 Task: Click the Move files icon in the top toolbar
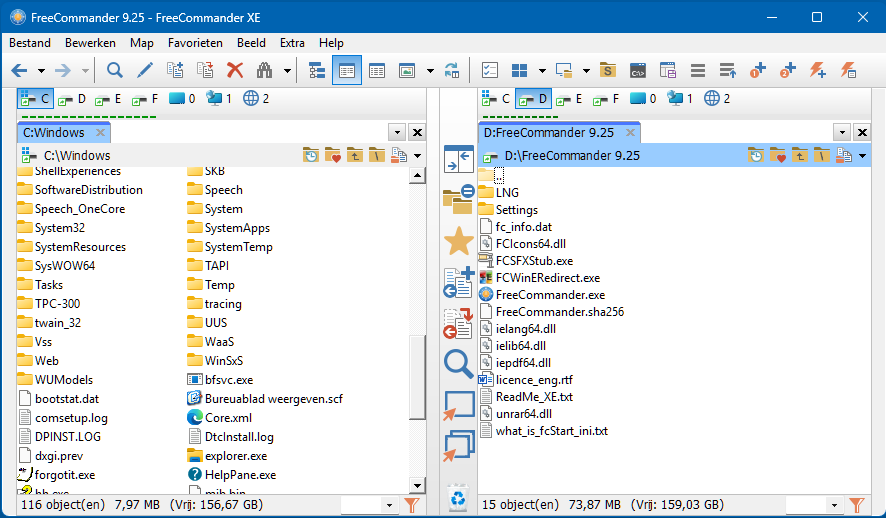click(205, 71)
